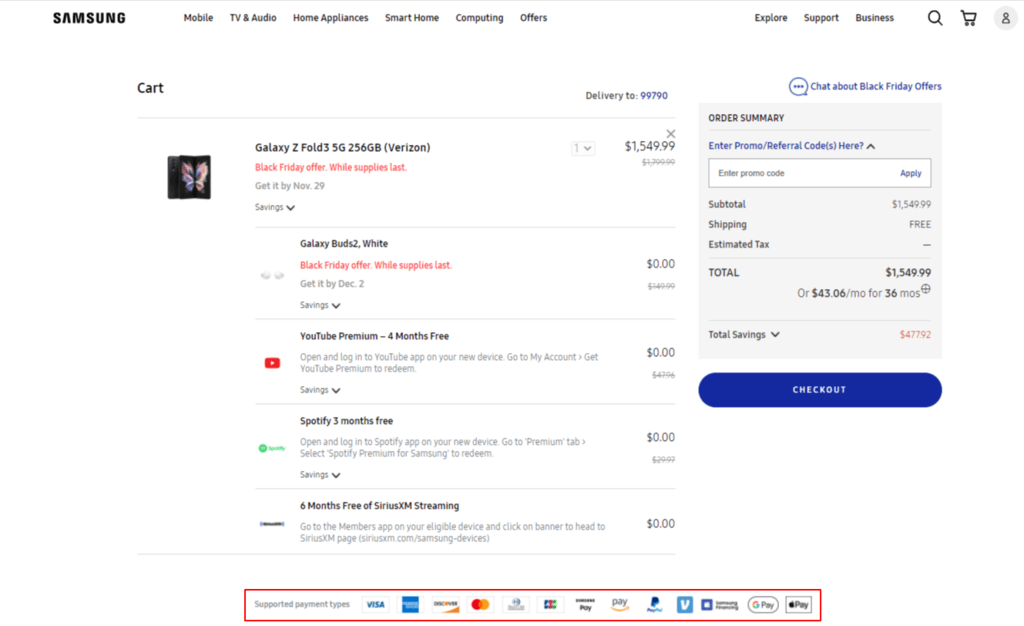The height and width of the screenshot is (626, 1024).
Task: Select the PayPal payment option
Action: click(x=653, y=604)
